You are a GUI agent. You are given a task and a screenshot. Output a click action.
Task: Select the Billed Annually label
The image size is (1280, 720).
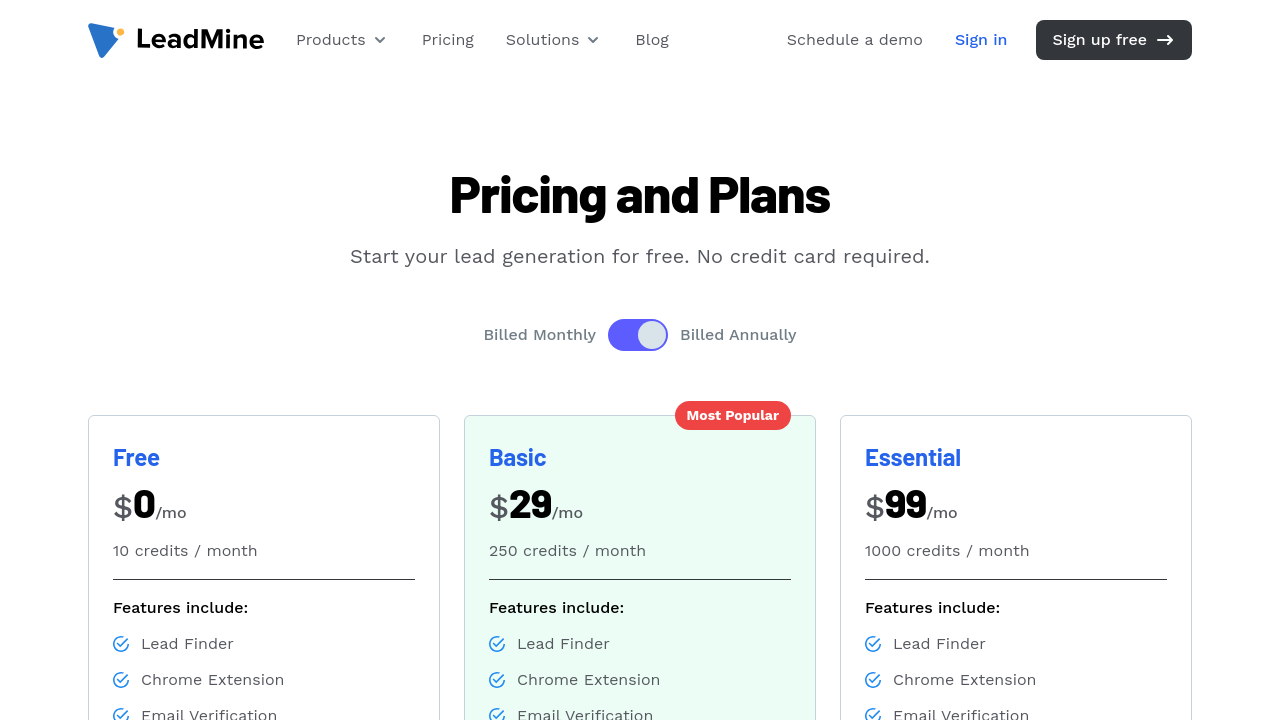738,335
